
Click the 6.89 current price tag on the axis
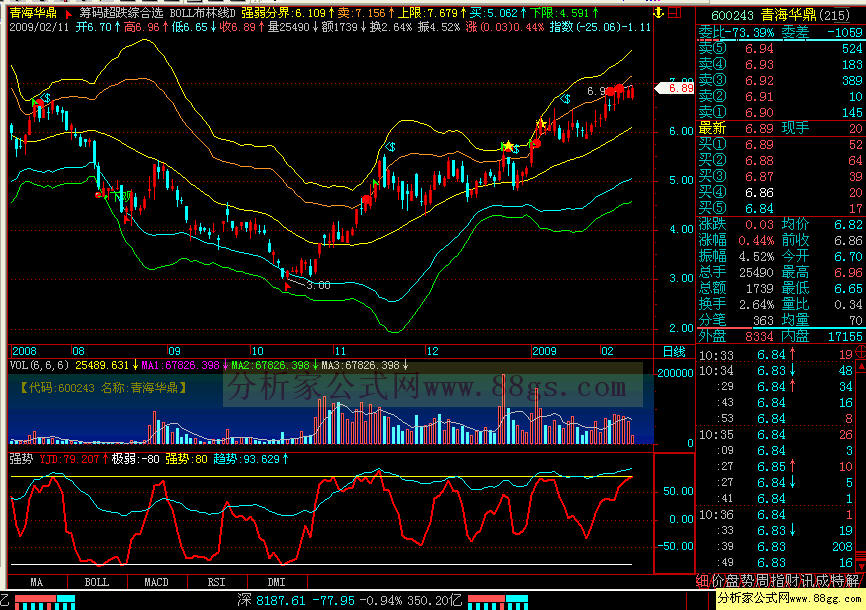tap(675, 88)
